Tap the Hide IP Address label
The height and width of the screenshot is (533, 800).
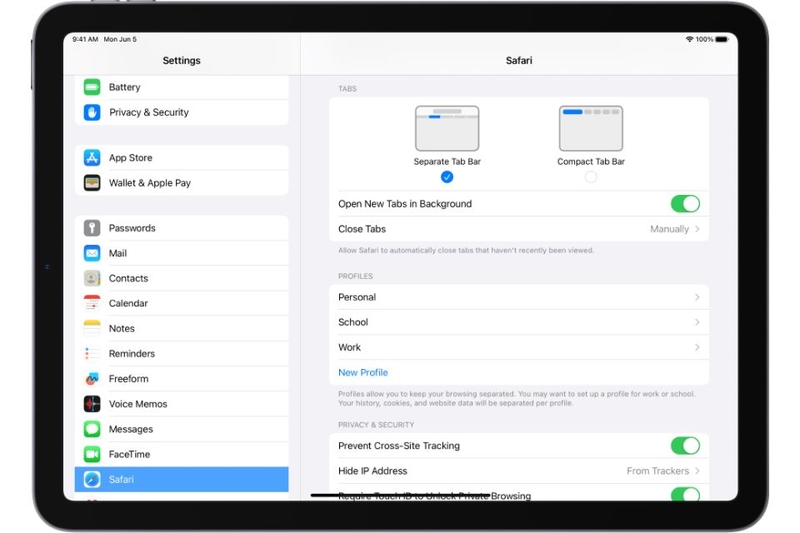(372, 471)
